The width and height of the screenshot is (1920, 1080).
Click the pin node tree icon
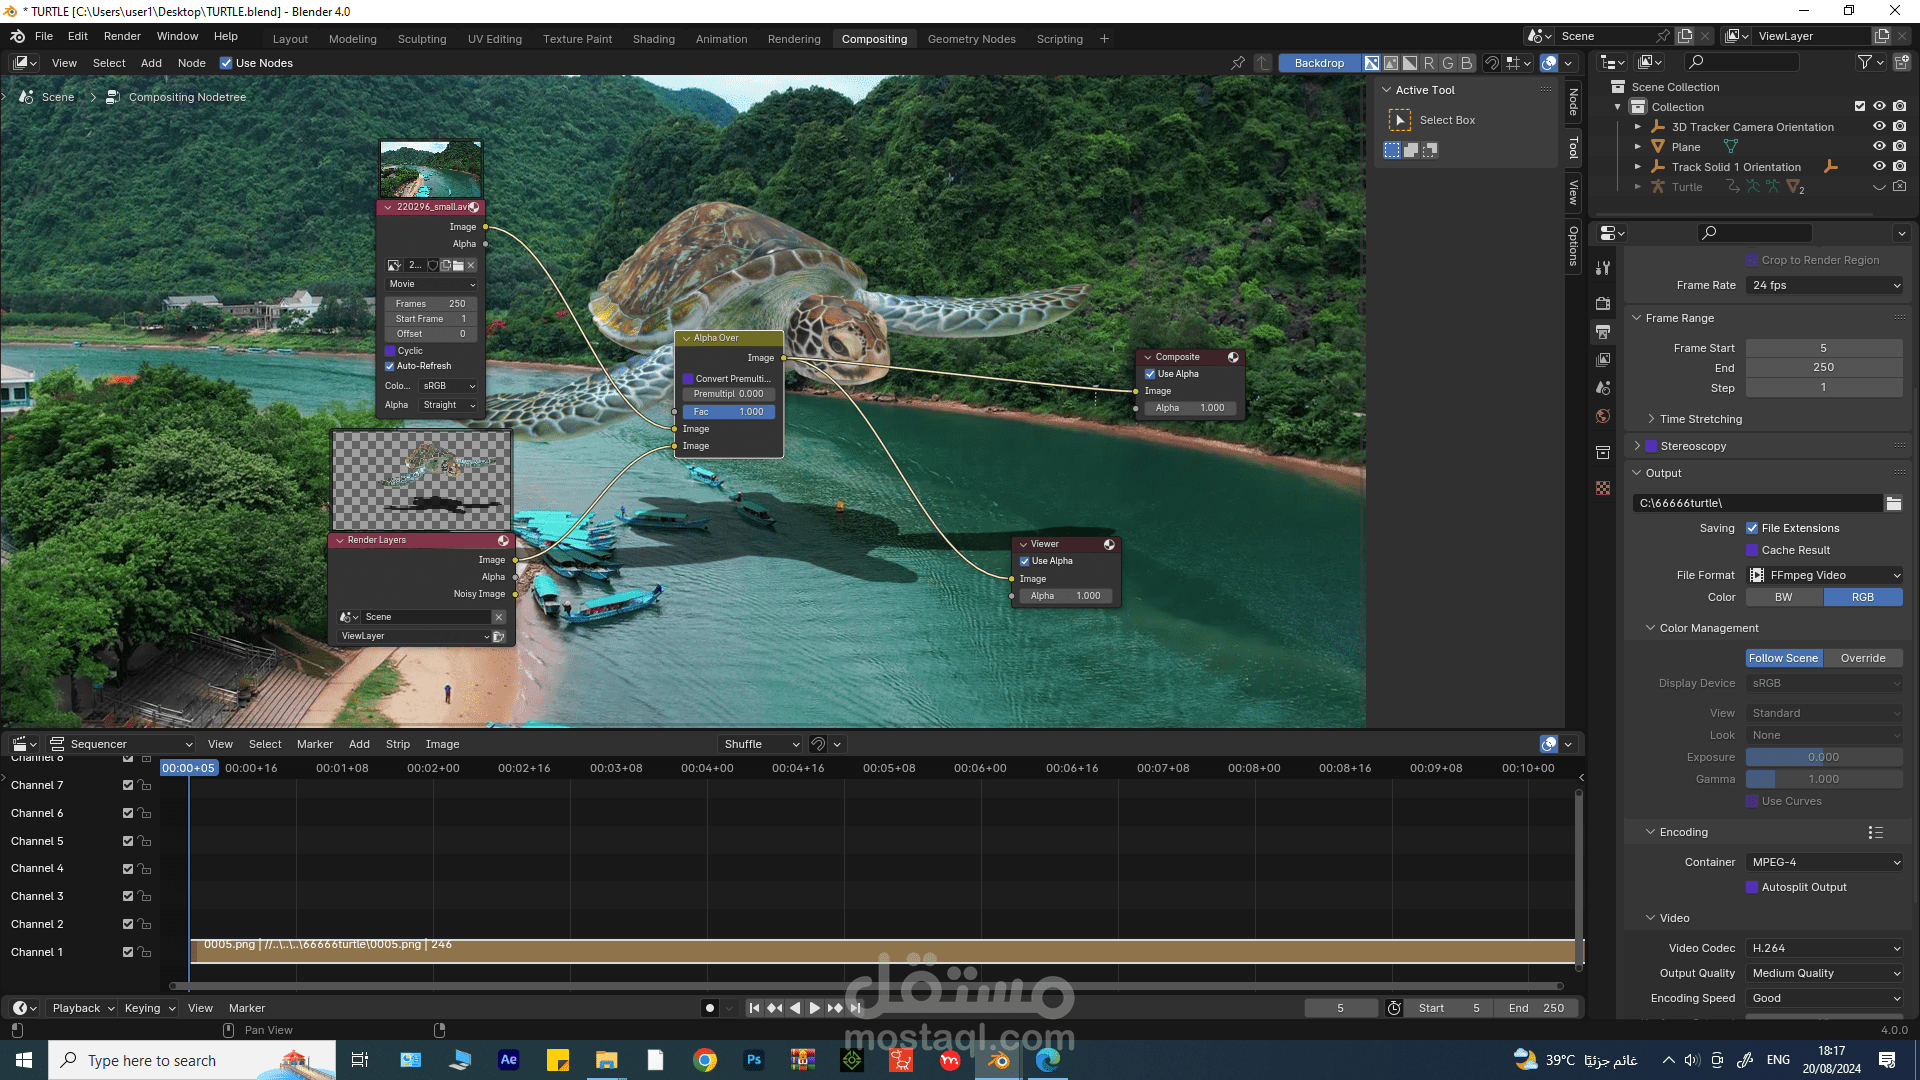click(1238, 63)
